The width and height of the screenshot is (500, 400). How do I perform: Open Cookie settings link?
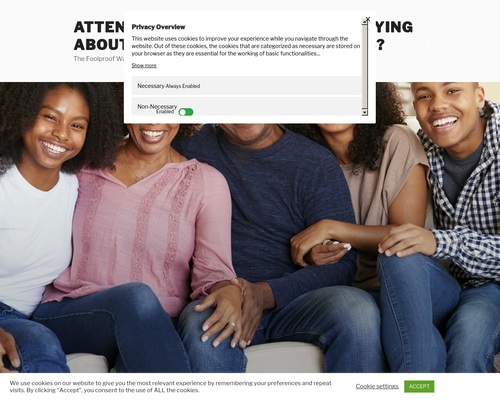tap(377, 386)
